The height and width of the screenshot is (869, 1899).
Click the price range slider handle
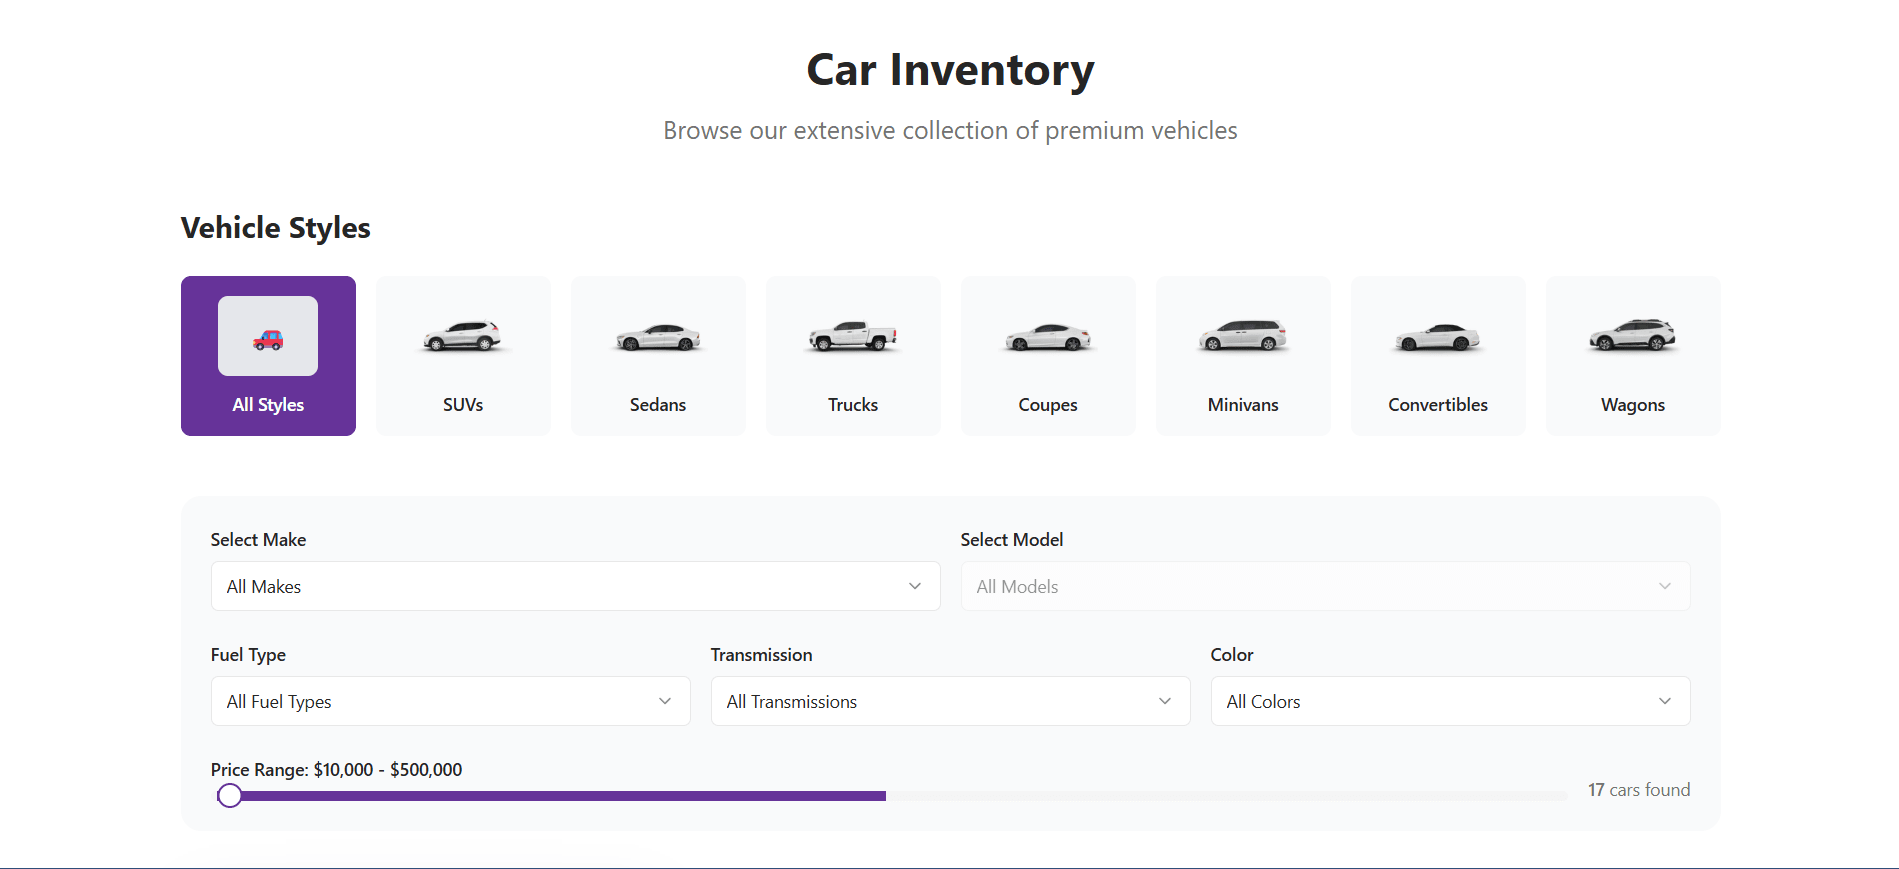230,796
